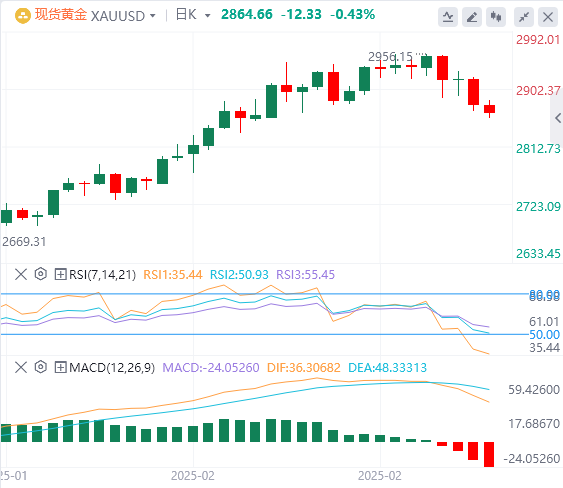
Task: Click the RSI1:35.44 value
Action: (173, 275)
